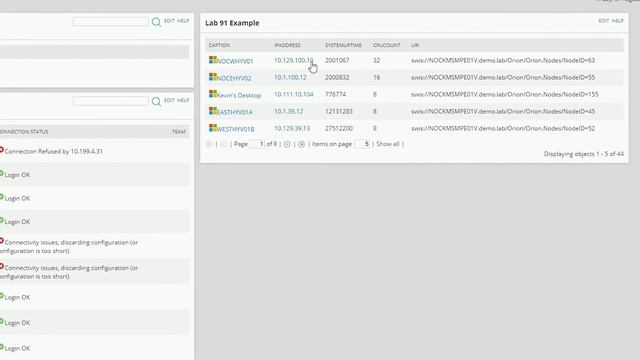Open the WESTHYV01B node link
This screenshot has height=360, width=640.
[x=236, y=129]
